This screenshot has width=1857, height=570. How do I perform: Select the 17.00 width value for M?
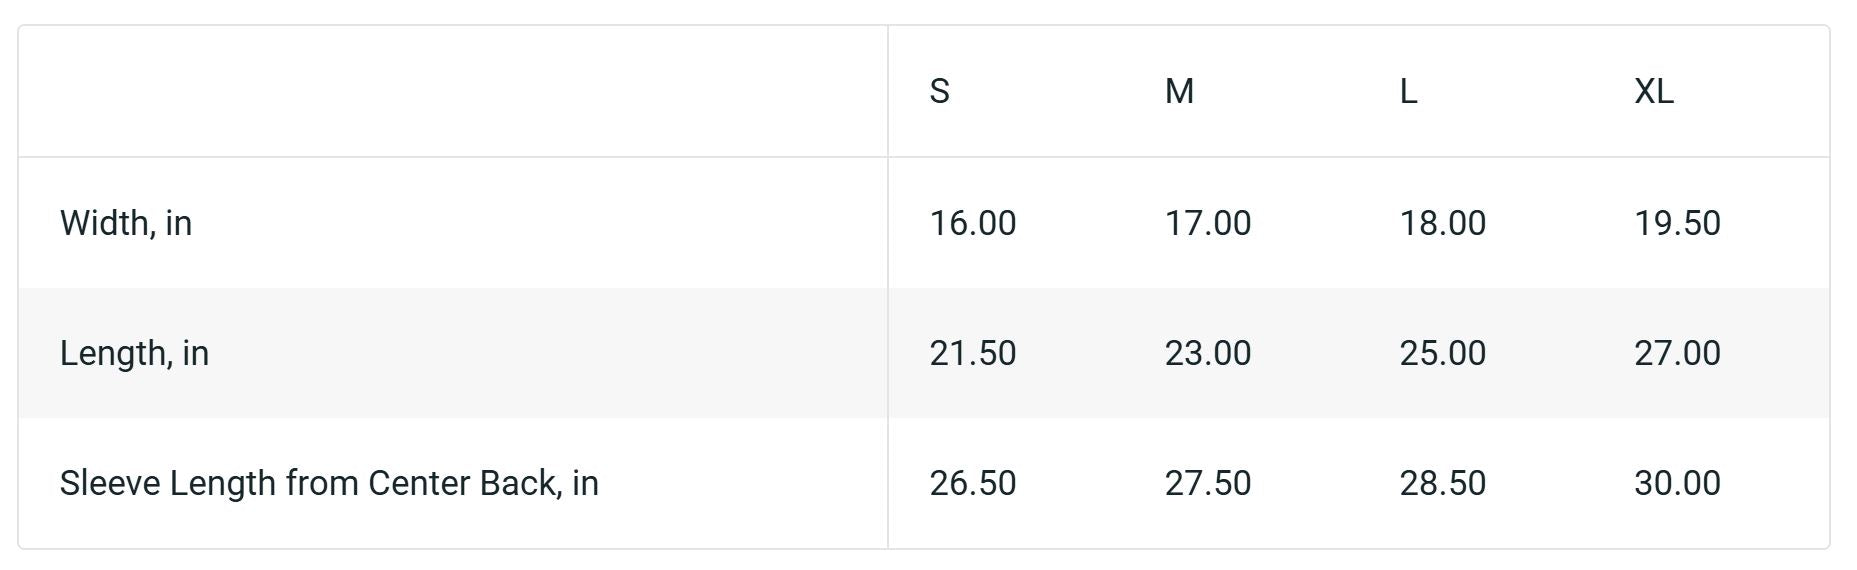coord(1207,223)
